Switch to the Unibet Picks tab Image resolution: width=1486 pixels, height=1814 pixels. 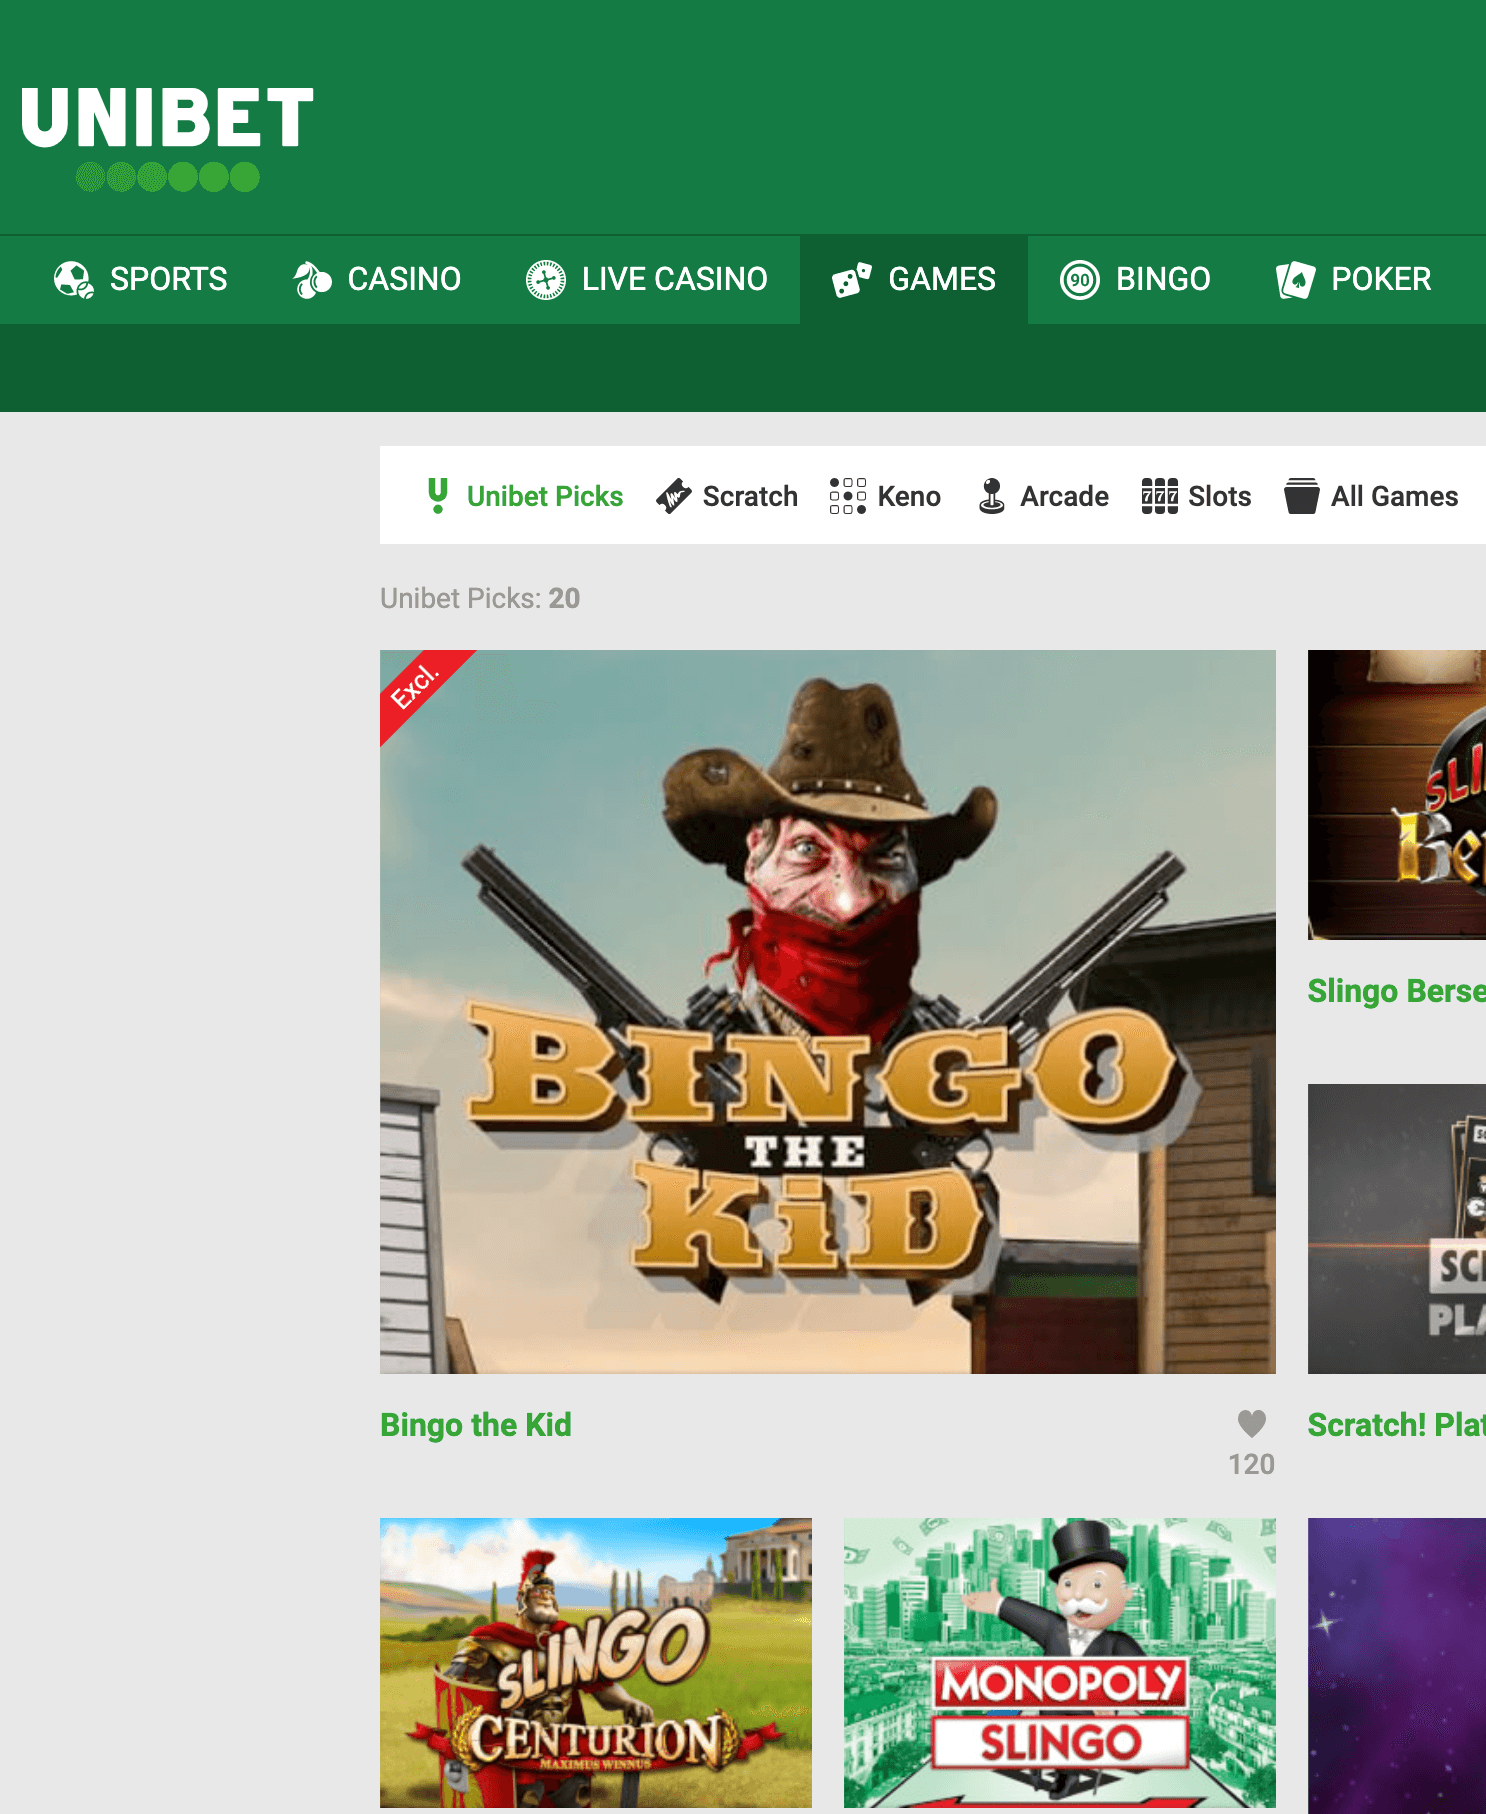(x=544, y=496)
